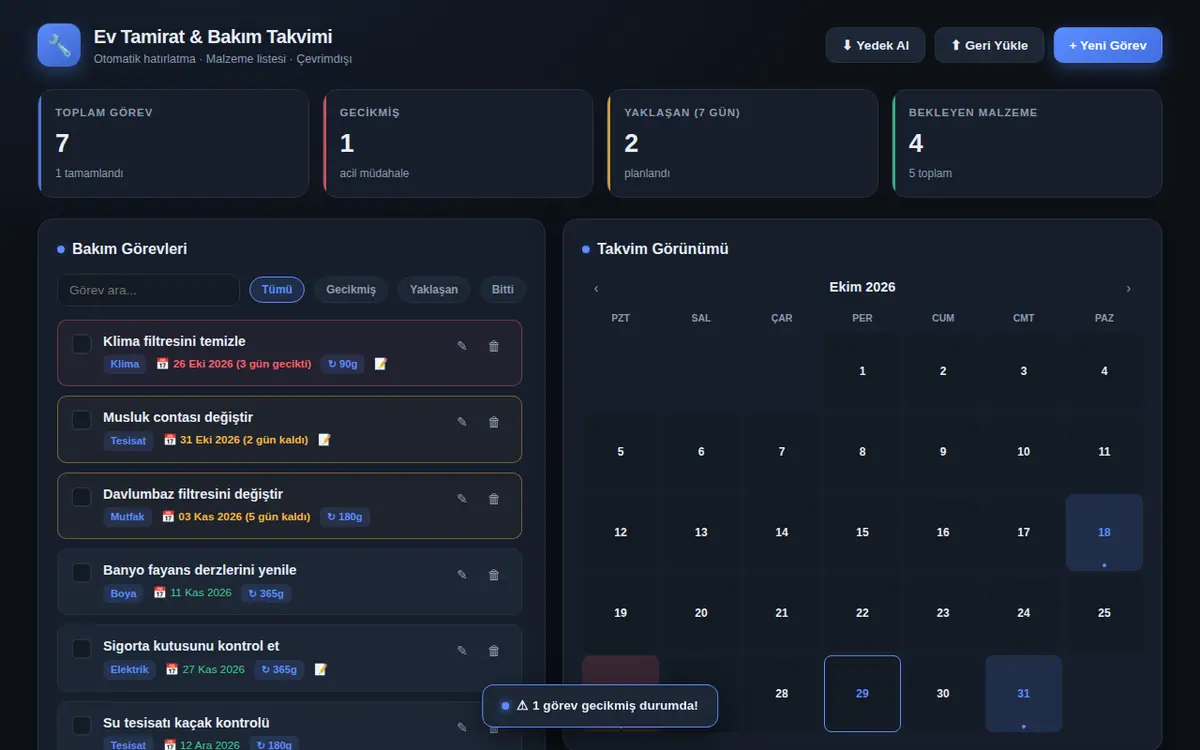Go to the previous calendar month
The image size is (1200, 750).
(x=596, y=288)
